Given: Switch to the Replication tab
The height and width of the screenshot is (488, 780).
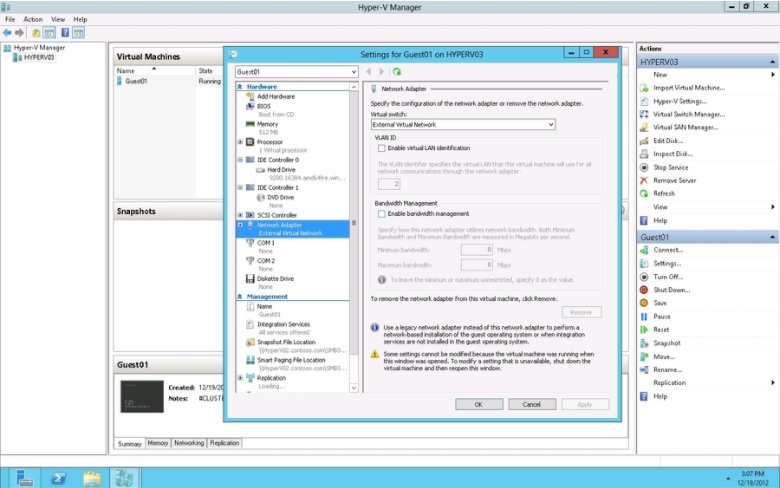Looking at the screenshot, I should coord(224,443).
